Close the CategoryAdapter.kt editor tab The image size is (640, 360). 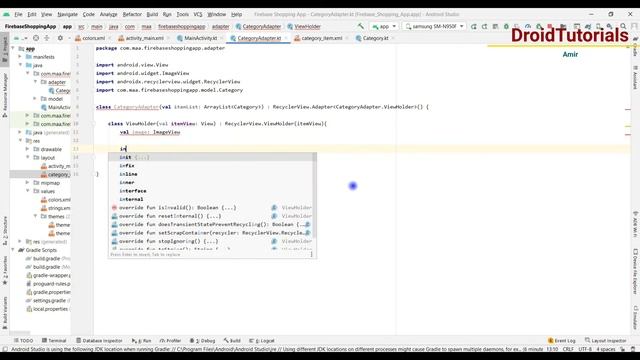286,38
